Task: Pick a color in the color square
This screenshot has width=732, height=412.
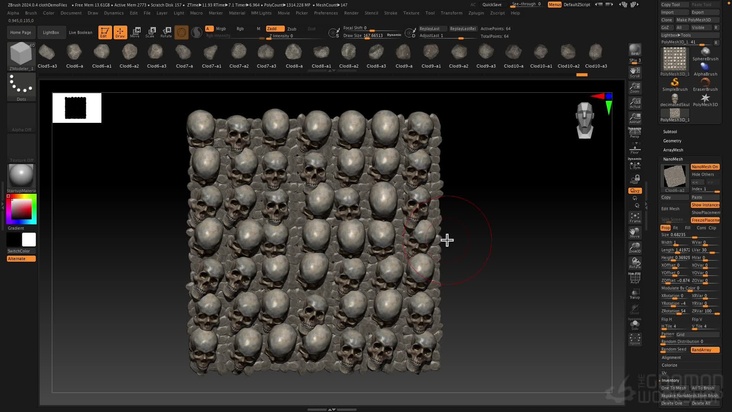Action: point(21,209)
